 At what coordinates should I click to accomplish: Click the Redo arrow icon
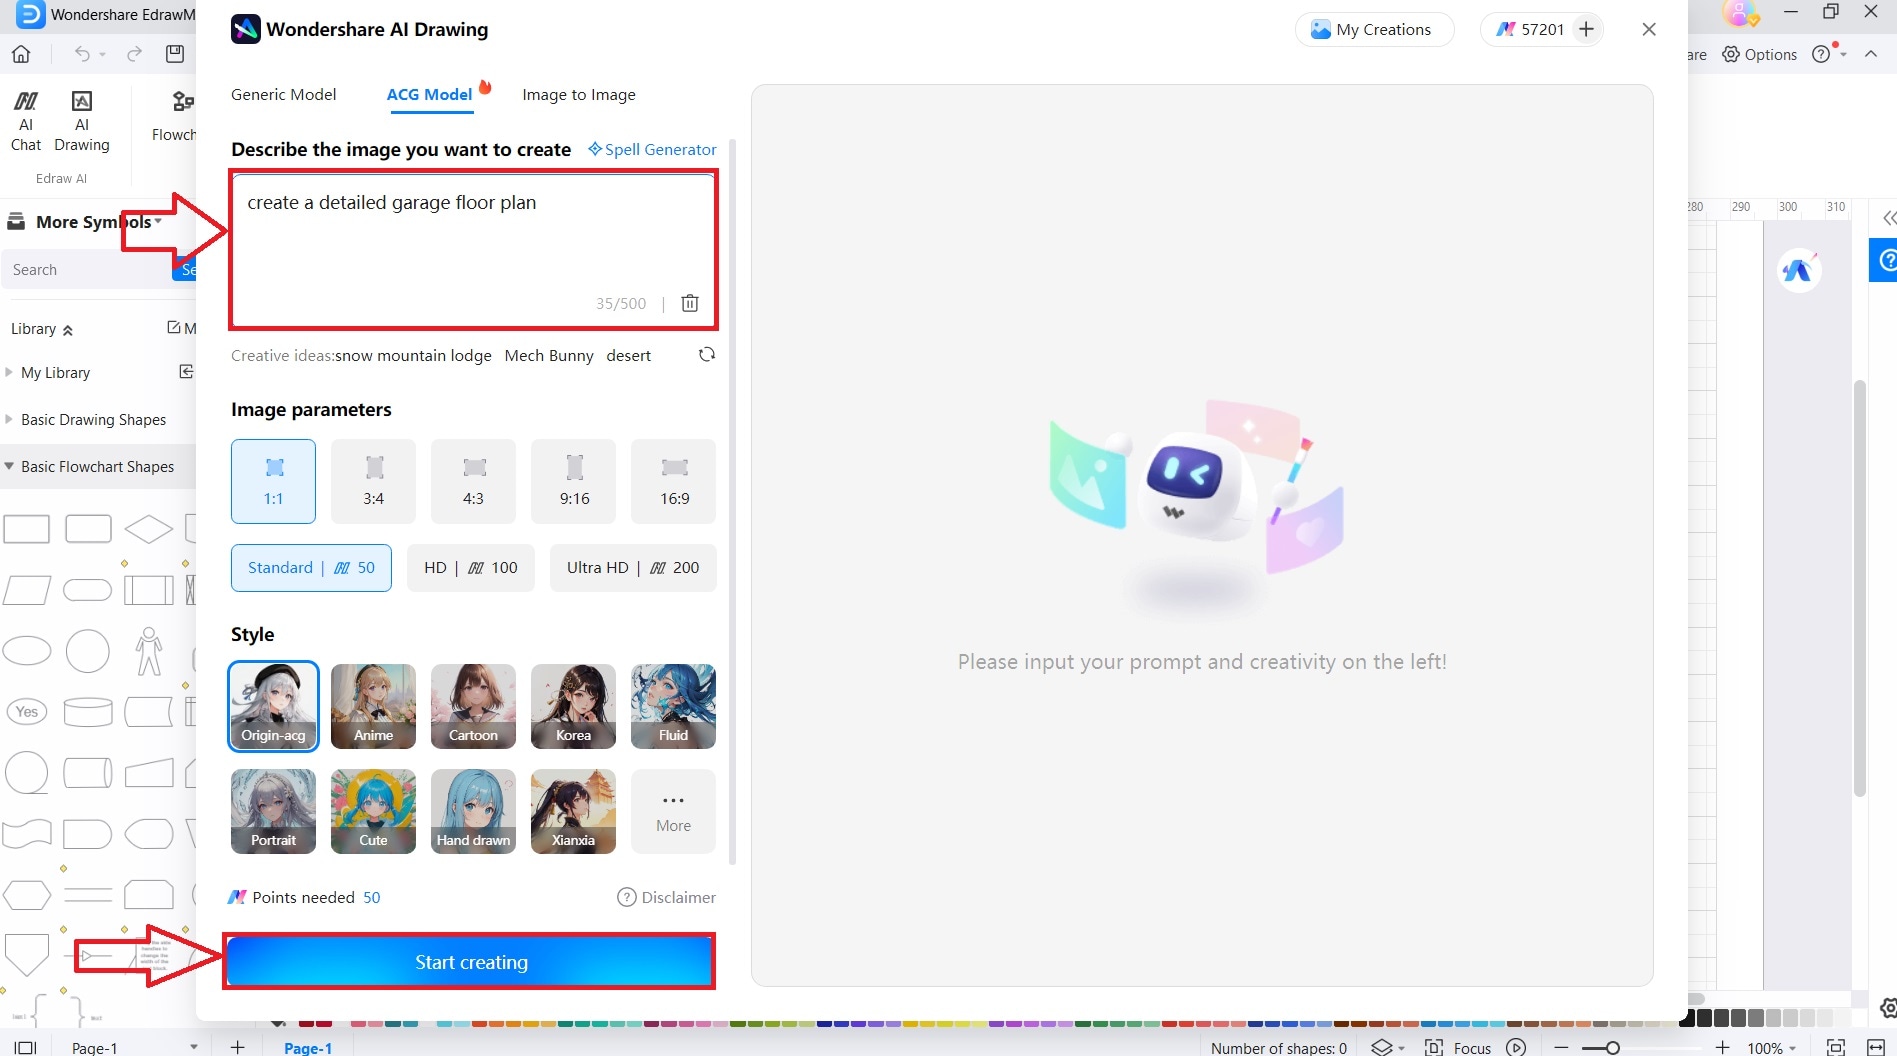pos(134,54)
